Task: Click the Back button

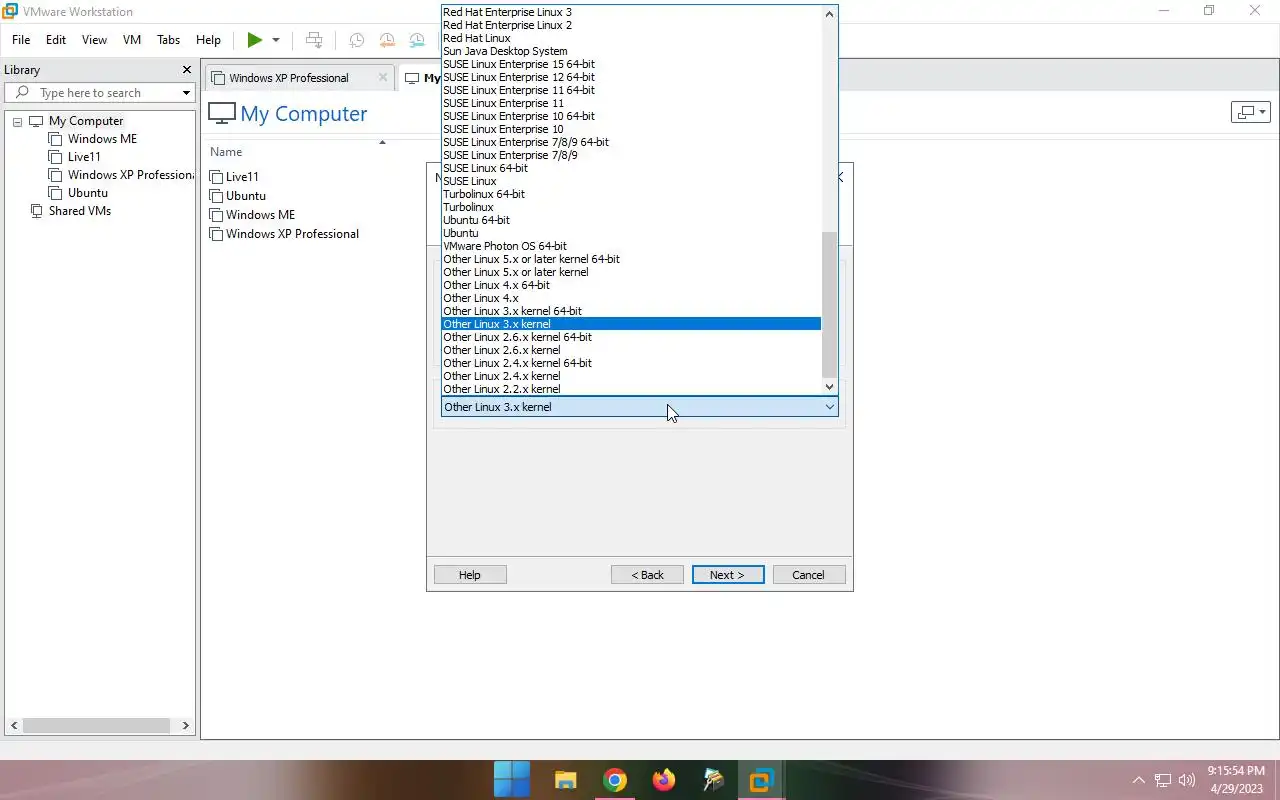Action: pos(647,575)
